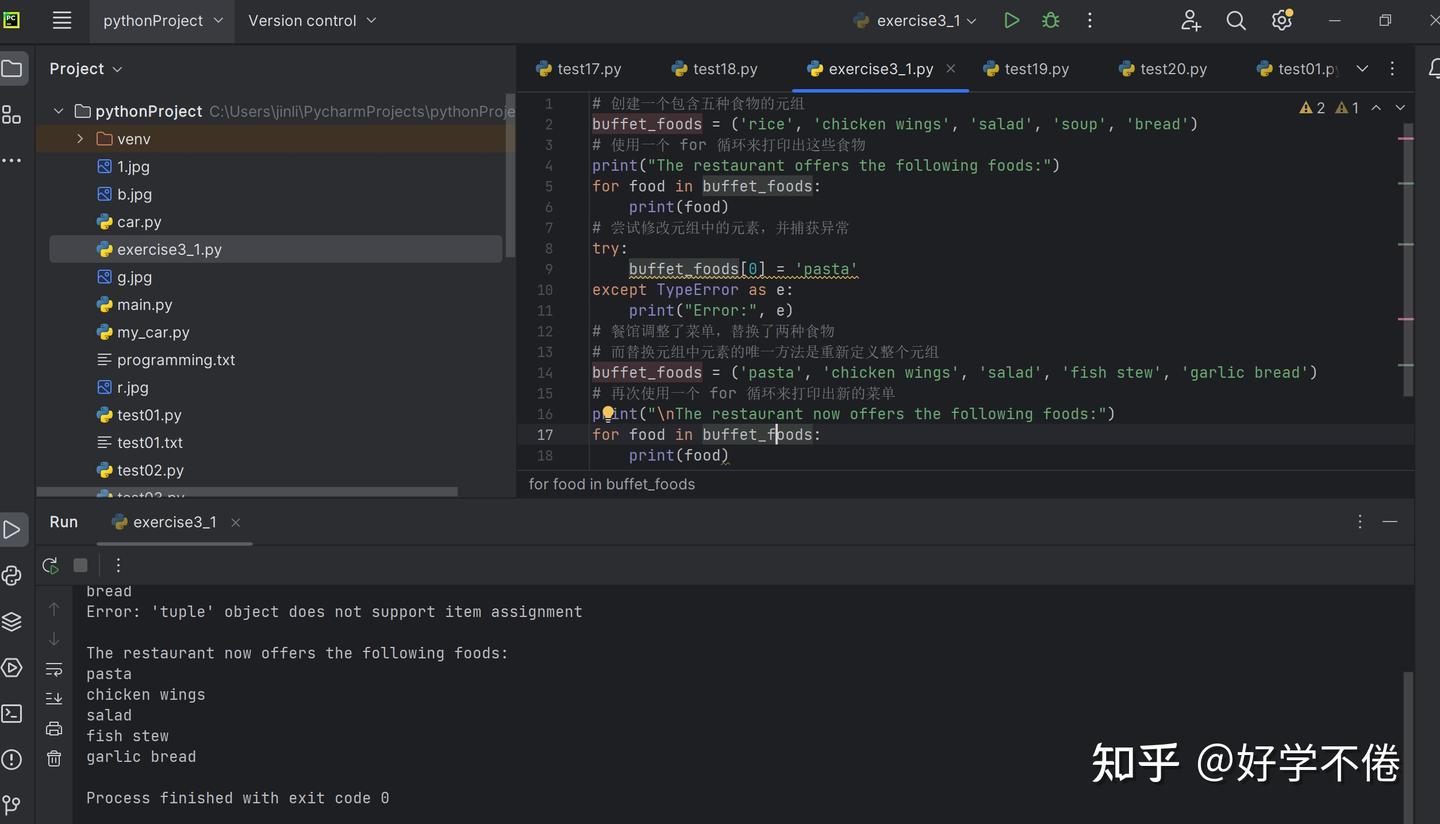Open Version control dropdown menu
Viewport: 1440px width, 824px height.
click(312, 20)
